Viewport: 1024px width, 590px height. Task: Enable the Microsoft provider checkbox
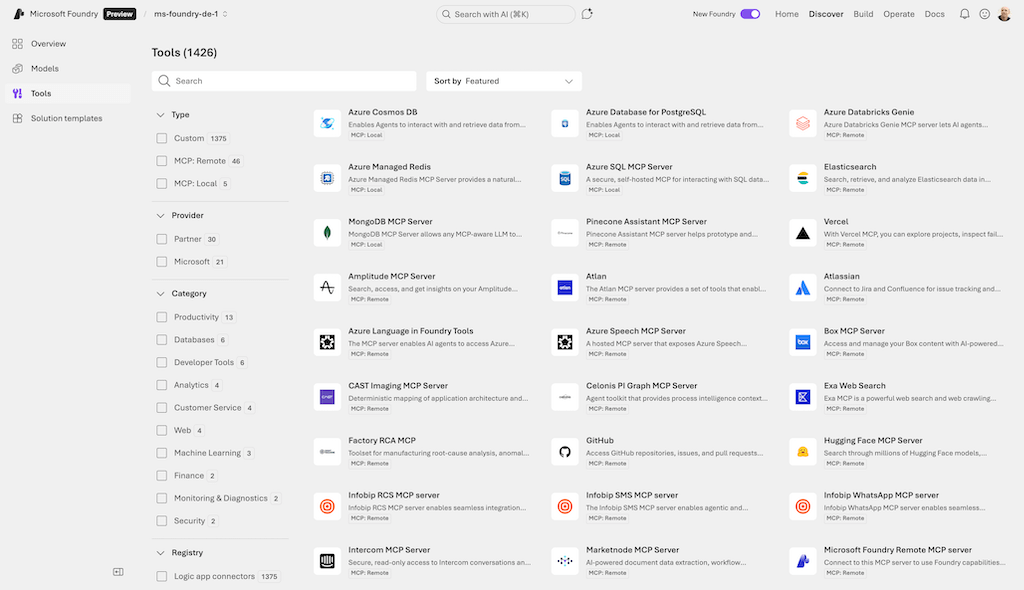[x=162, y=262]
